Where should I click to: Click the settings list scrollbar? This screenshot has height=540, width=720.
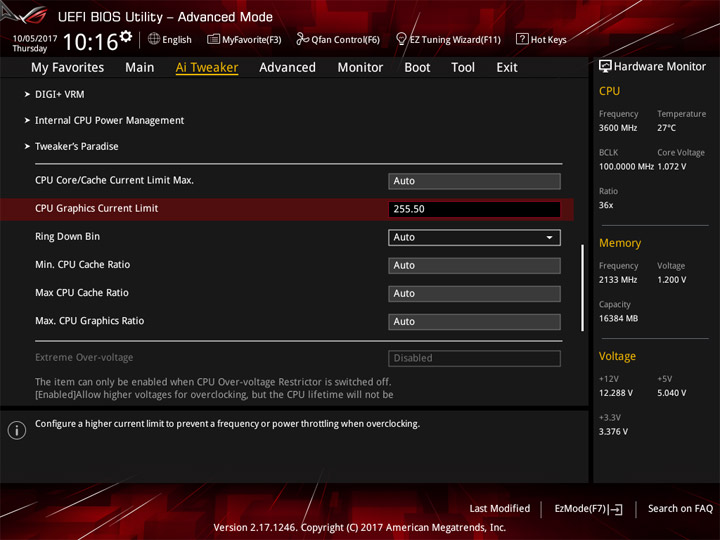tap(583, 288)
